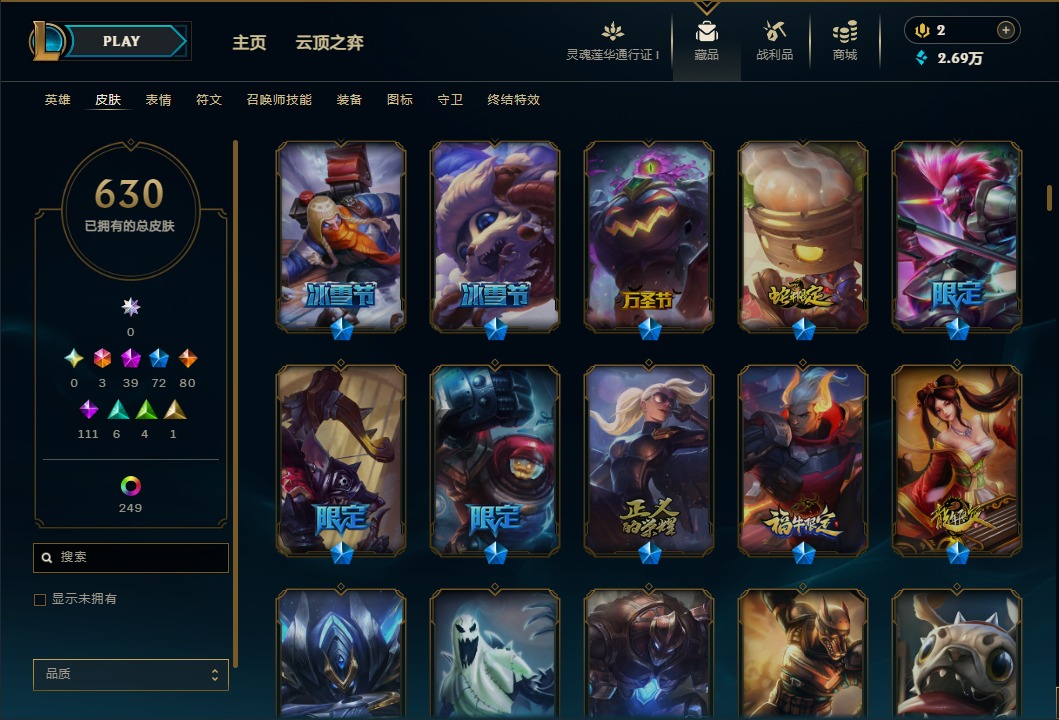Click the plus icon to add RP

pos(1006,30)
